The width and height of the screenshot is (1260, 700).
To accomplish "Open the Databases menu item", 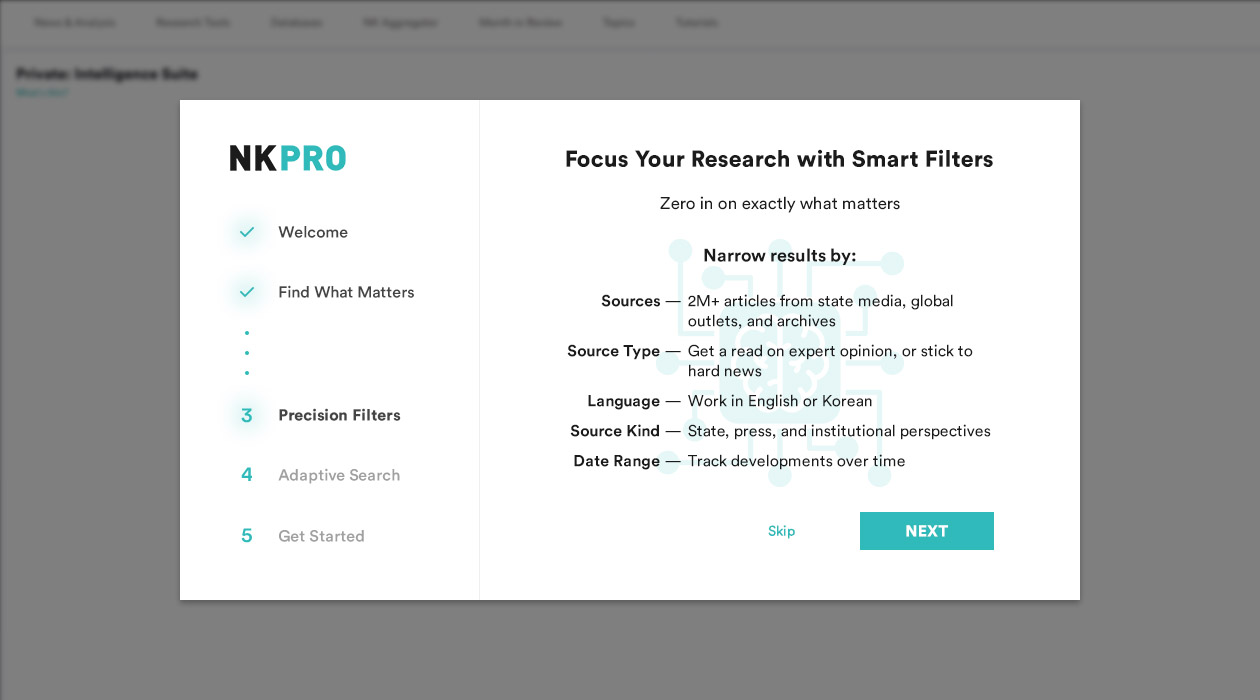I will pos(296,22).
